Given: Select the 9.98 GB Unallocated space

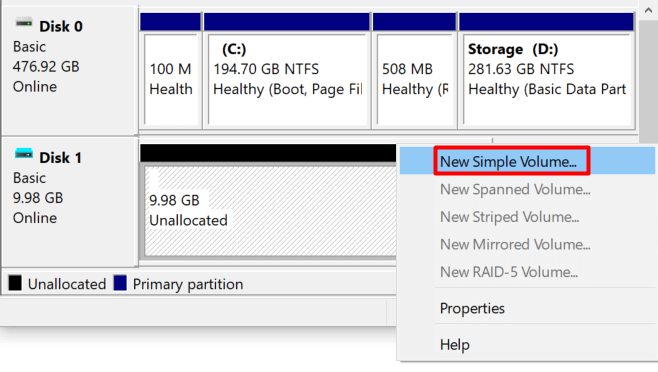Looking at the screenshot, I should [x=269, y=210].
